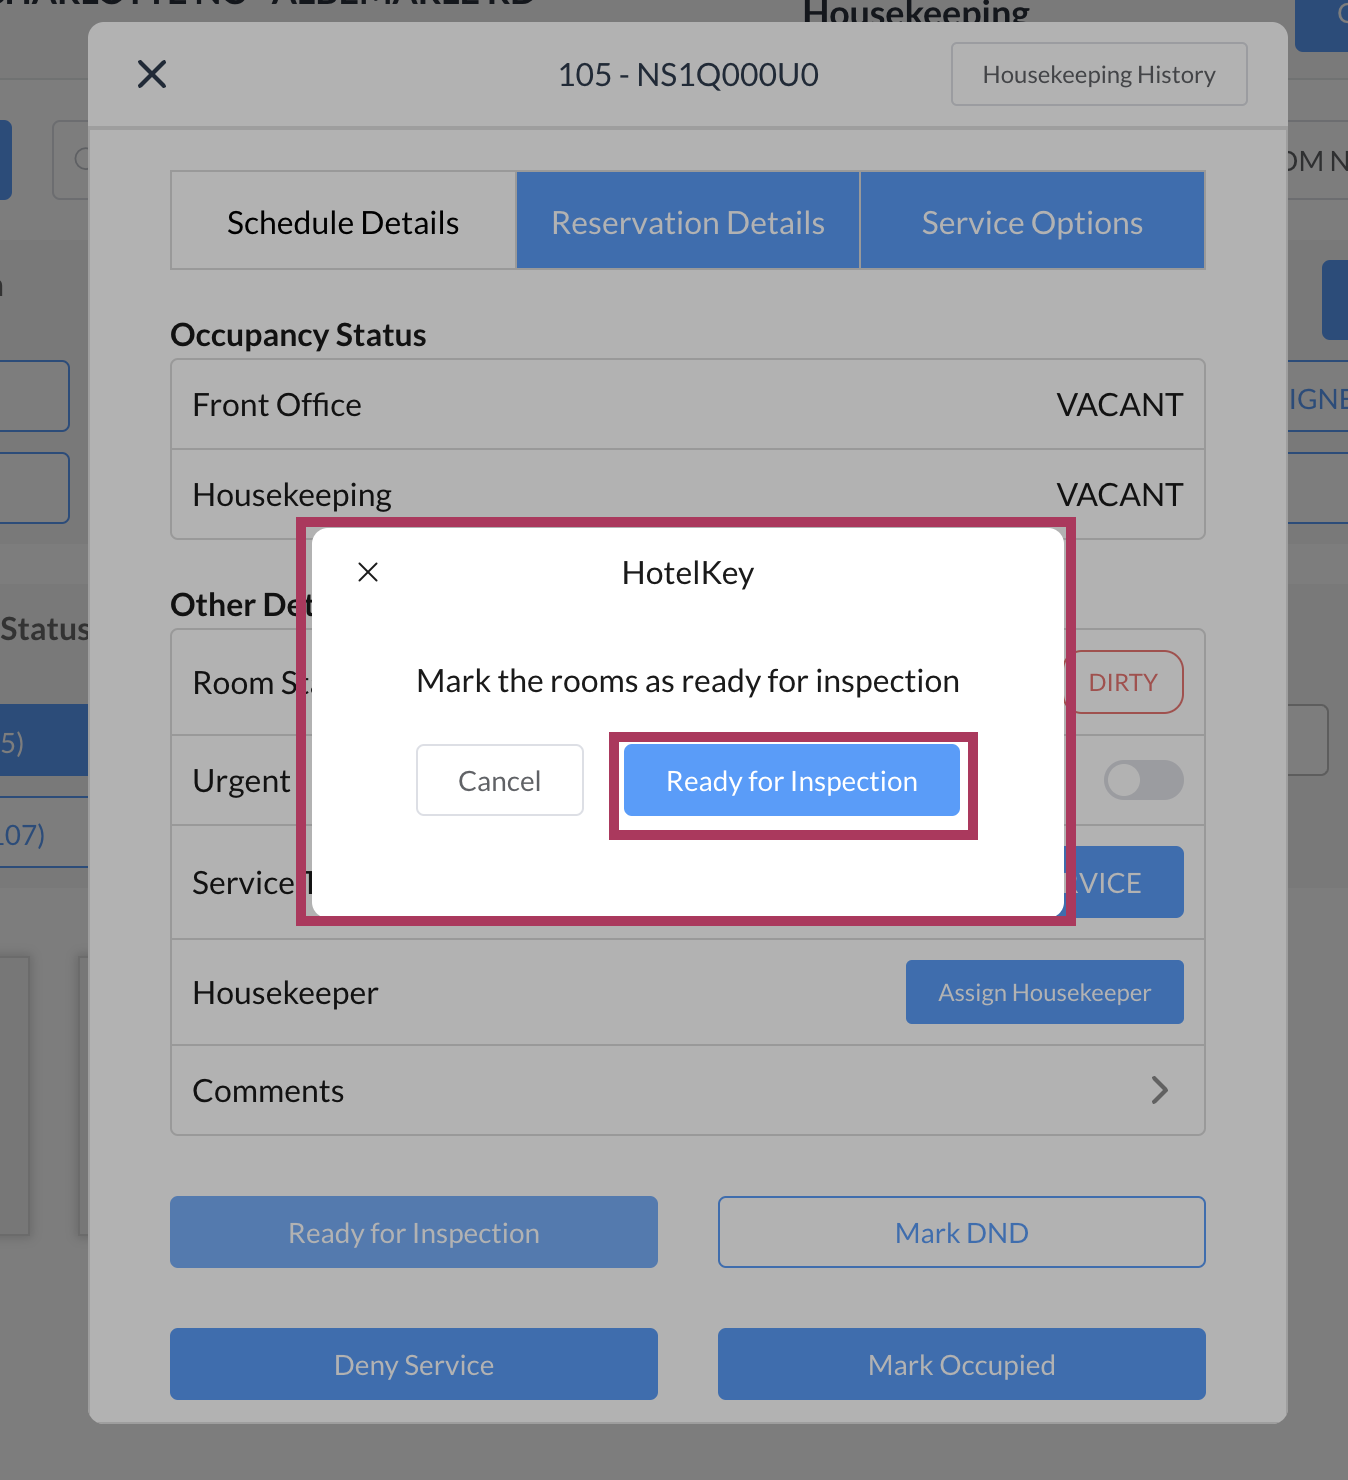
Task: Switch to the Reservation Details tab
Action: pyautogui.click(x=688, y=221)
